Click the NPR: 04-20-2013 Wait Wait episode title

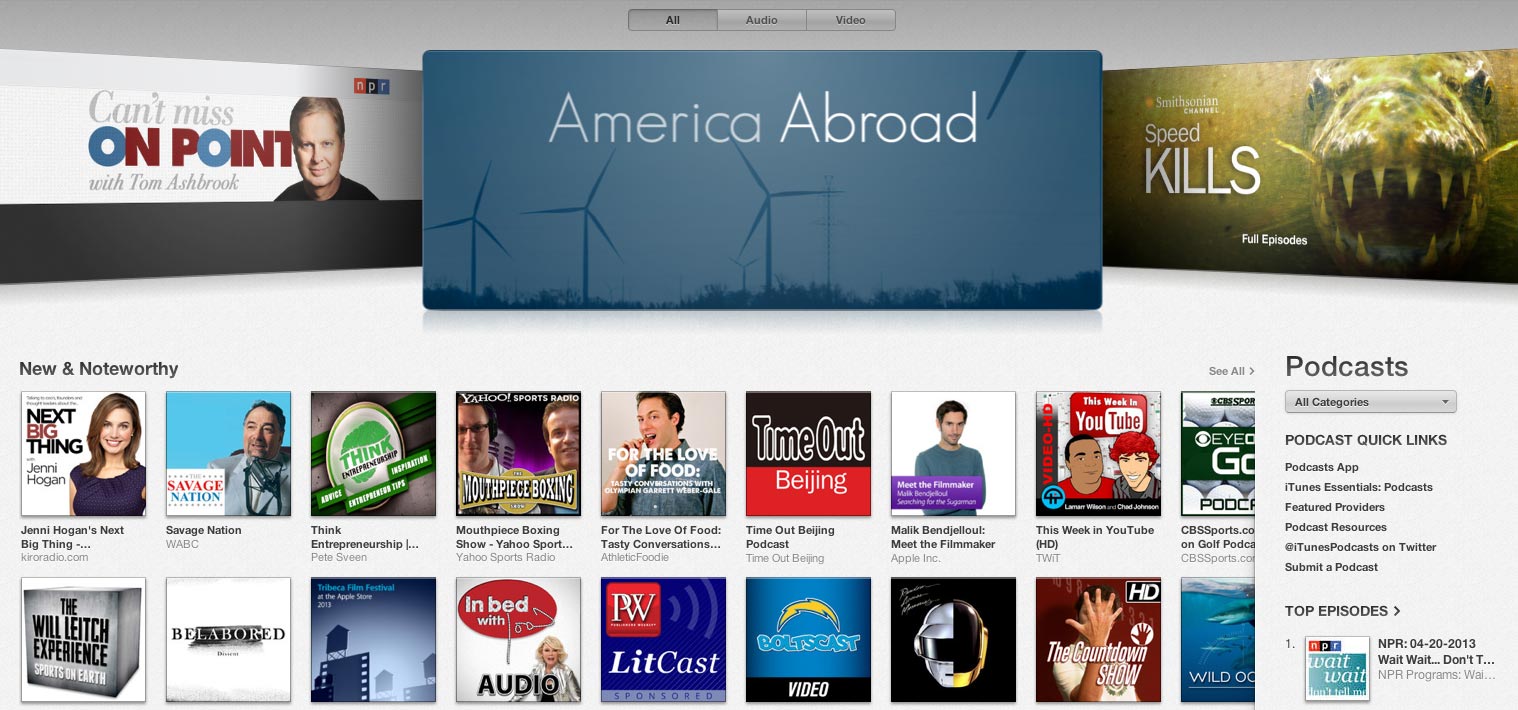tap(1436, 652)
